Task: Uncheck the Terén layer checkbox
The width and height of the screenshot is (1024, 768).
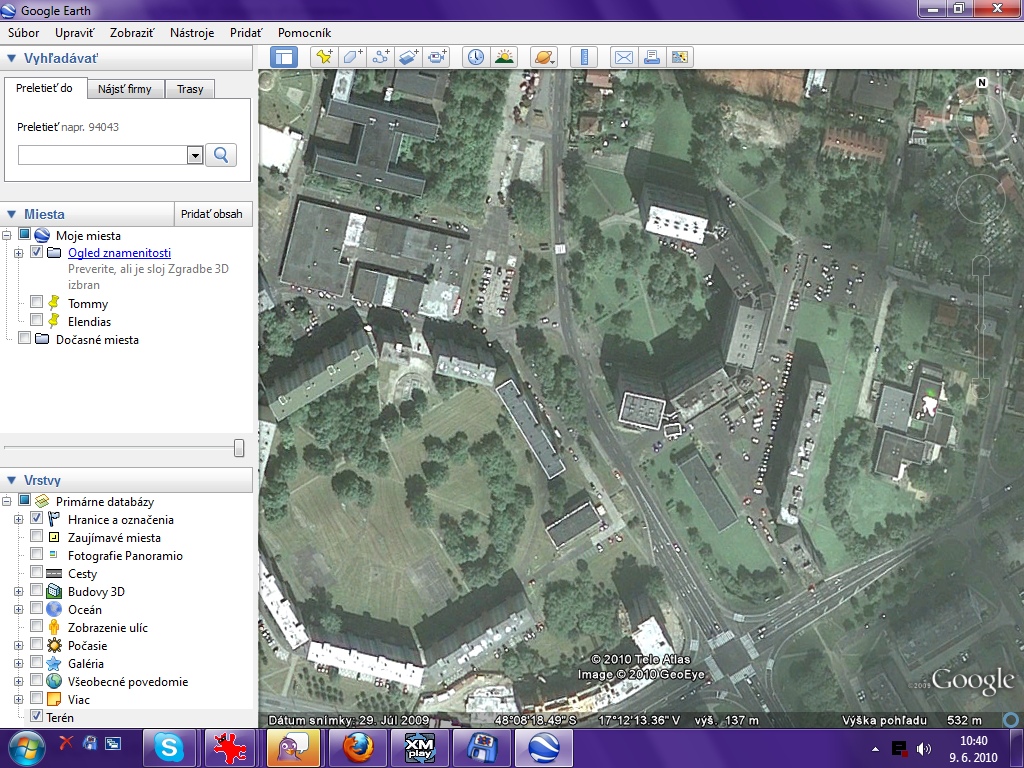Action: tap(37, 717)
